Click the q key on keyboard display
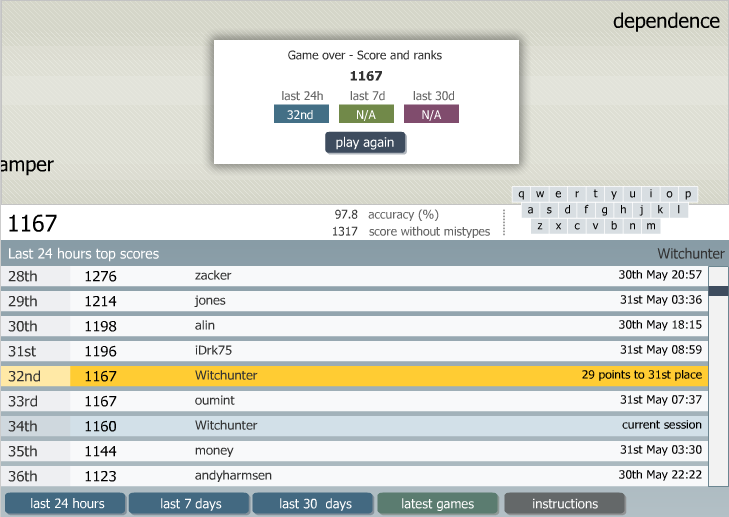The height and width of the screenshot is (517, 729). 521,194
